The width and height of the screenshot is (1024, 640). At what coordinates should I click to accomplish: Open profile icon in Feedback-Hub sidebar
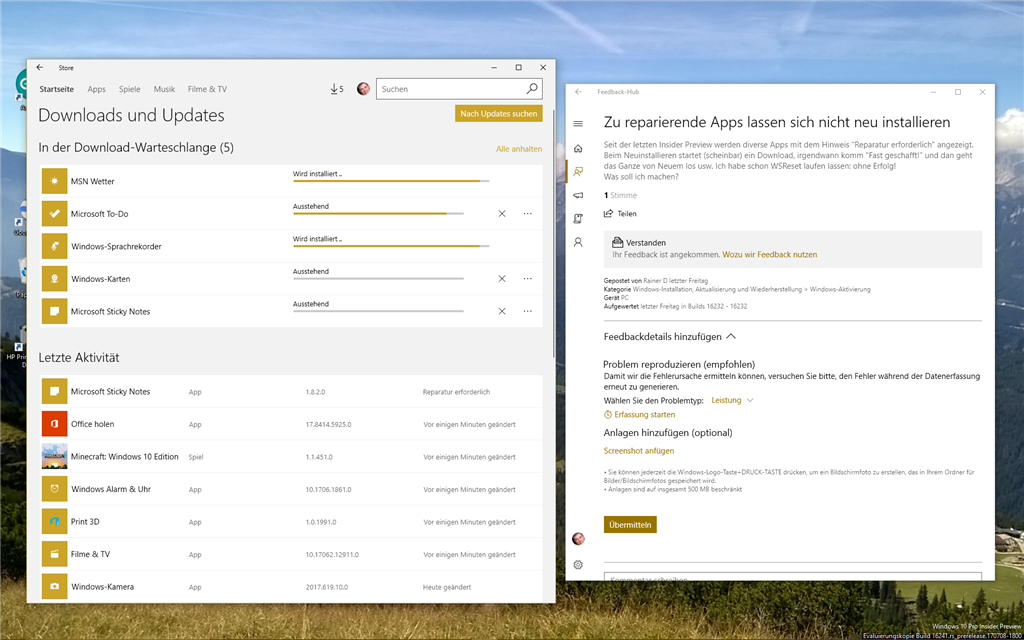(578, 242)
